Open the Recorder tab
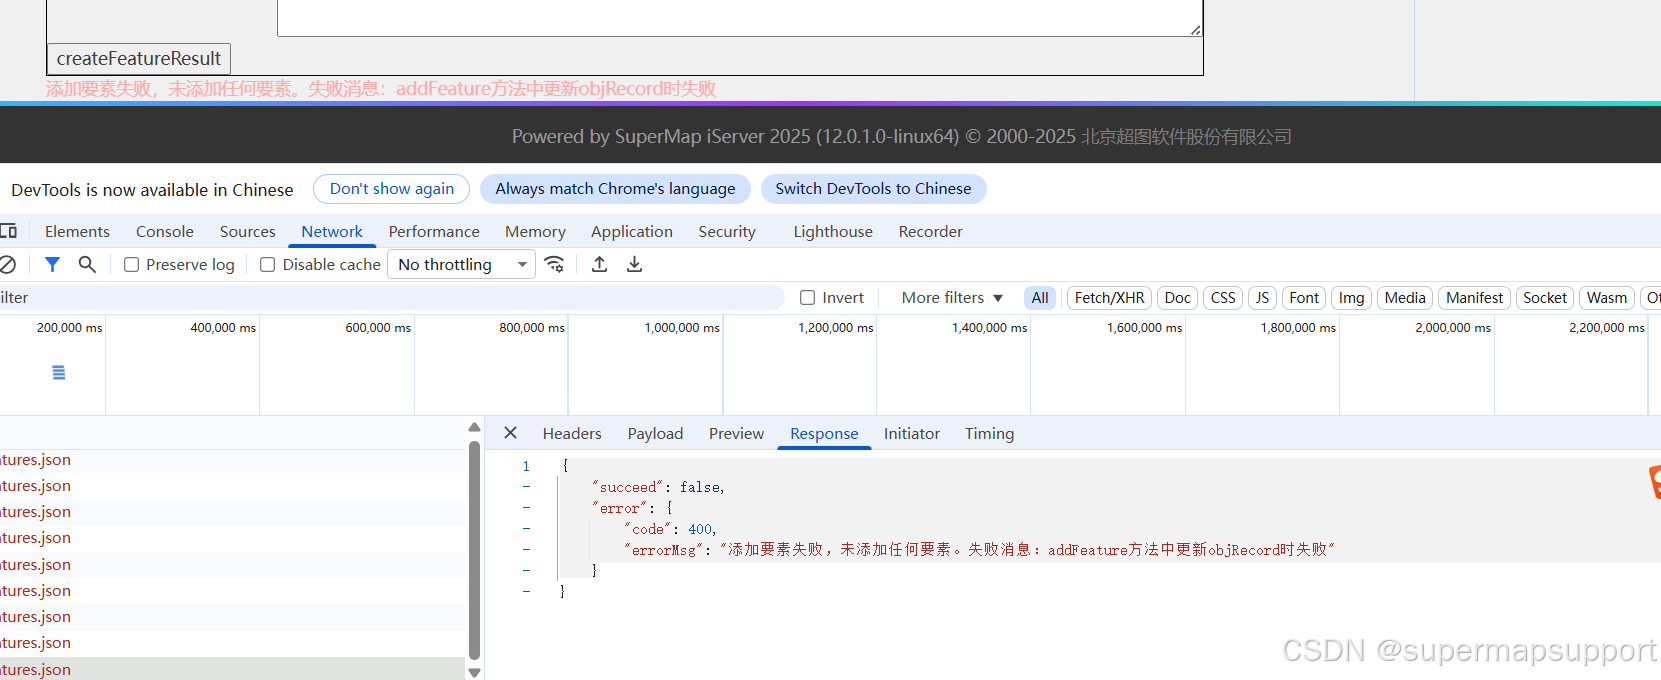 coord(930,231)
